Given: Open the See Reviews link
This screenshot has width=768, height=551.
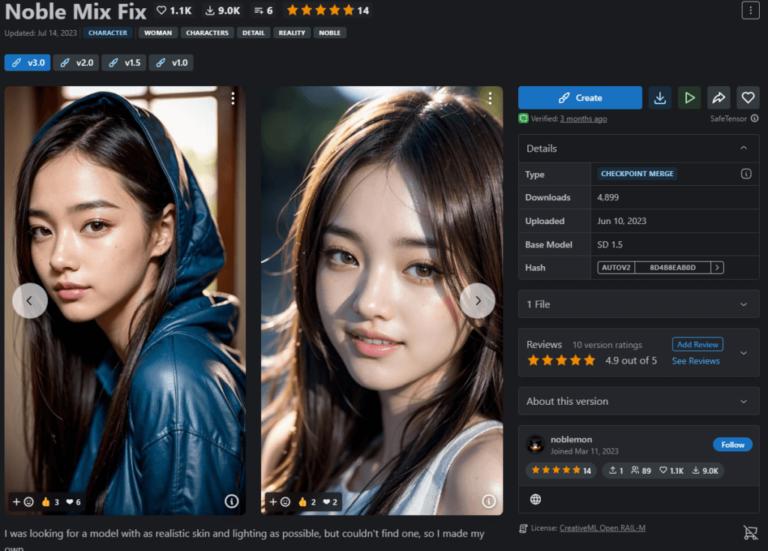Looking at the screenshot, I should pyautogui.click(x=695, y=361).
